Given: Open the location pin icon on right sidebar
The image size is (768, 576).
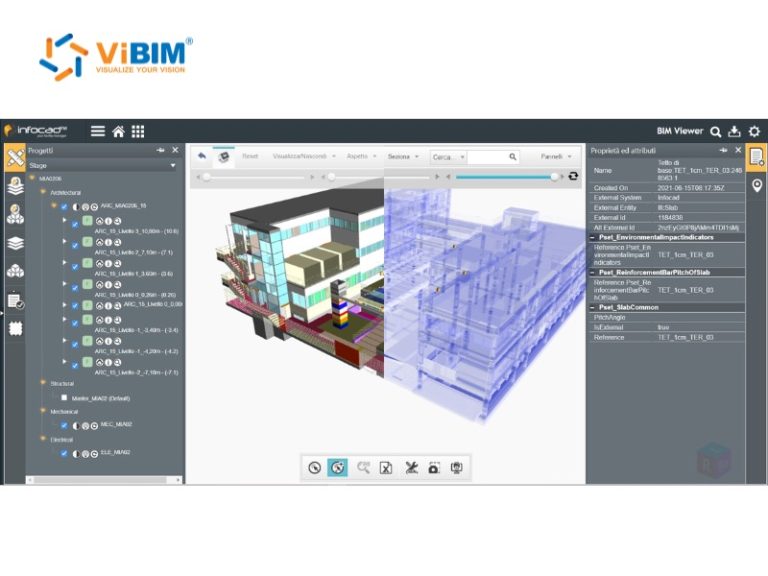Looking at the screenshot, I should pos(757,186).
